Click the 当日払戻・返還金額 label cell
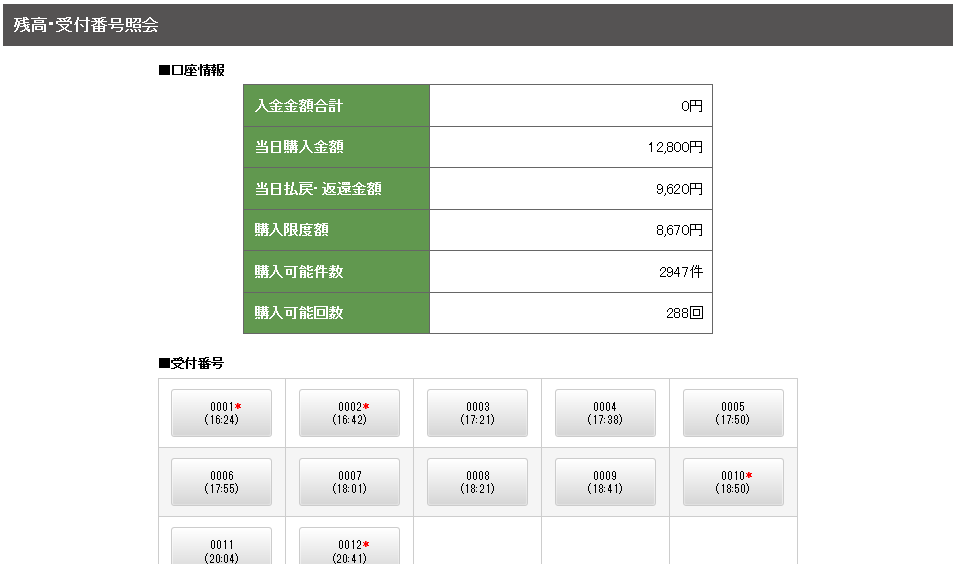The image size is (956, 564). pos(337,188)
